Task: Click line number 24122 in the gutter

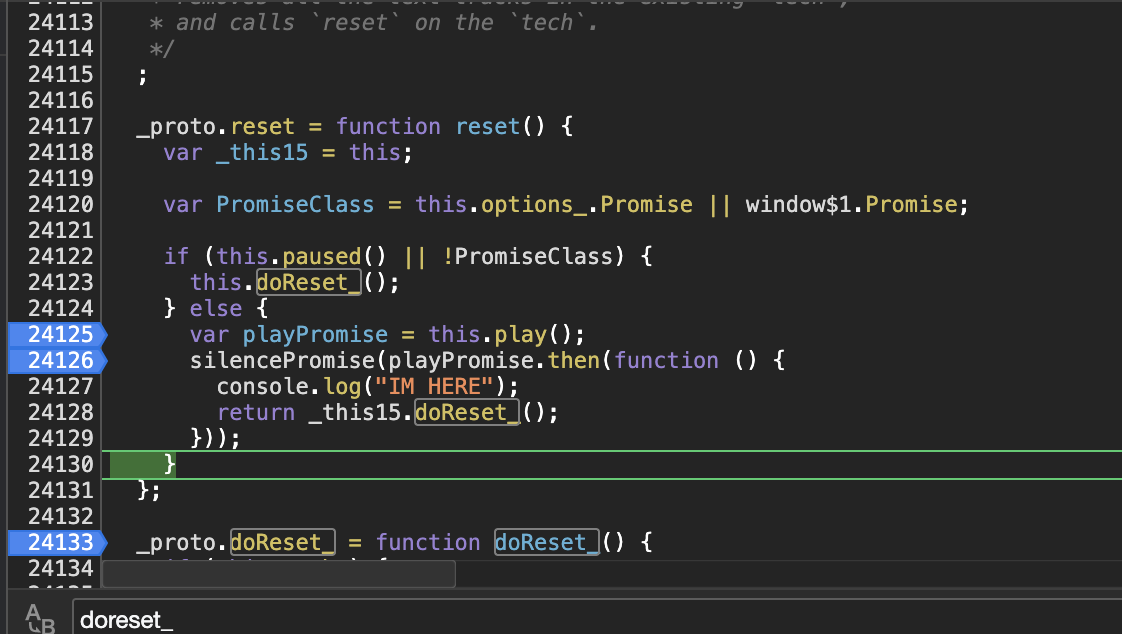Action: [61, 256]
